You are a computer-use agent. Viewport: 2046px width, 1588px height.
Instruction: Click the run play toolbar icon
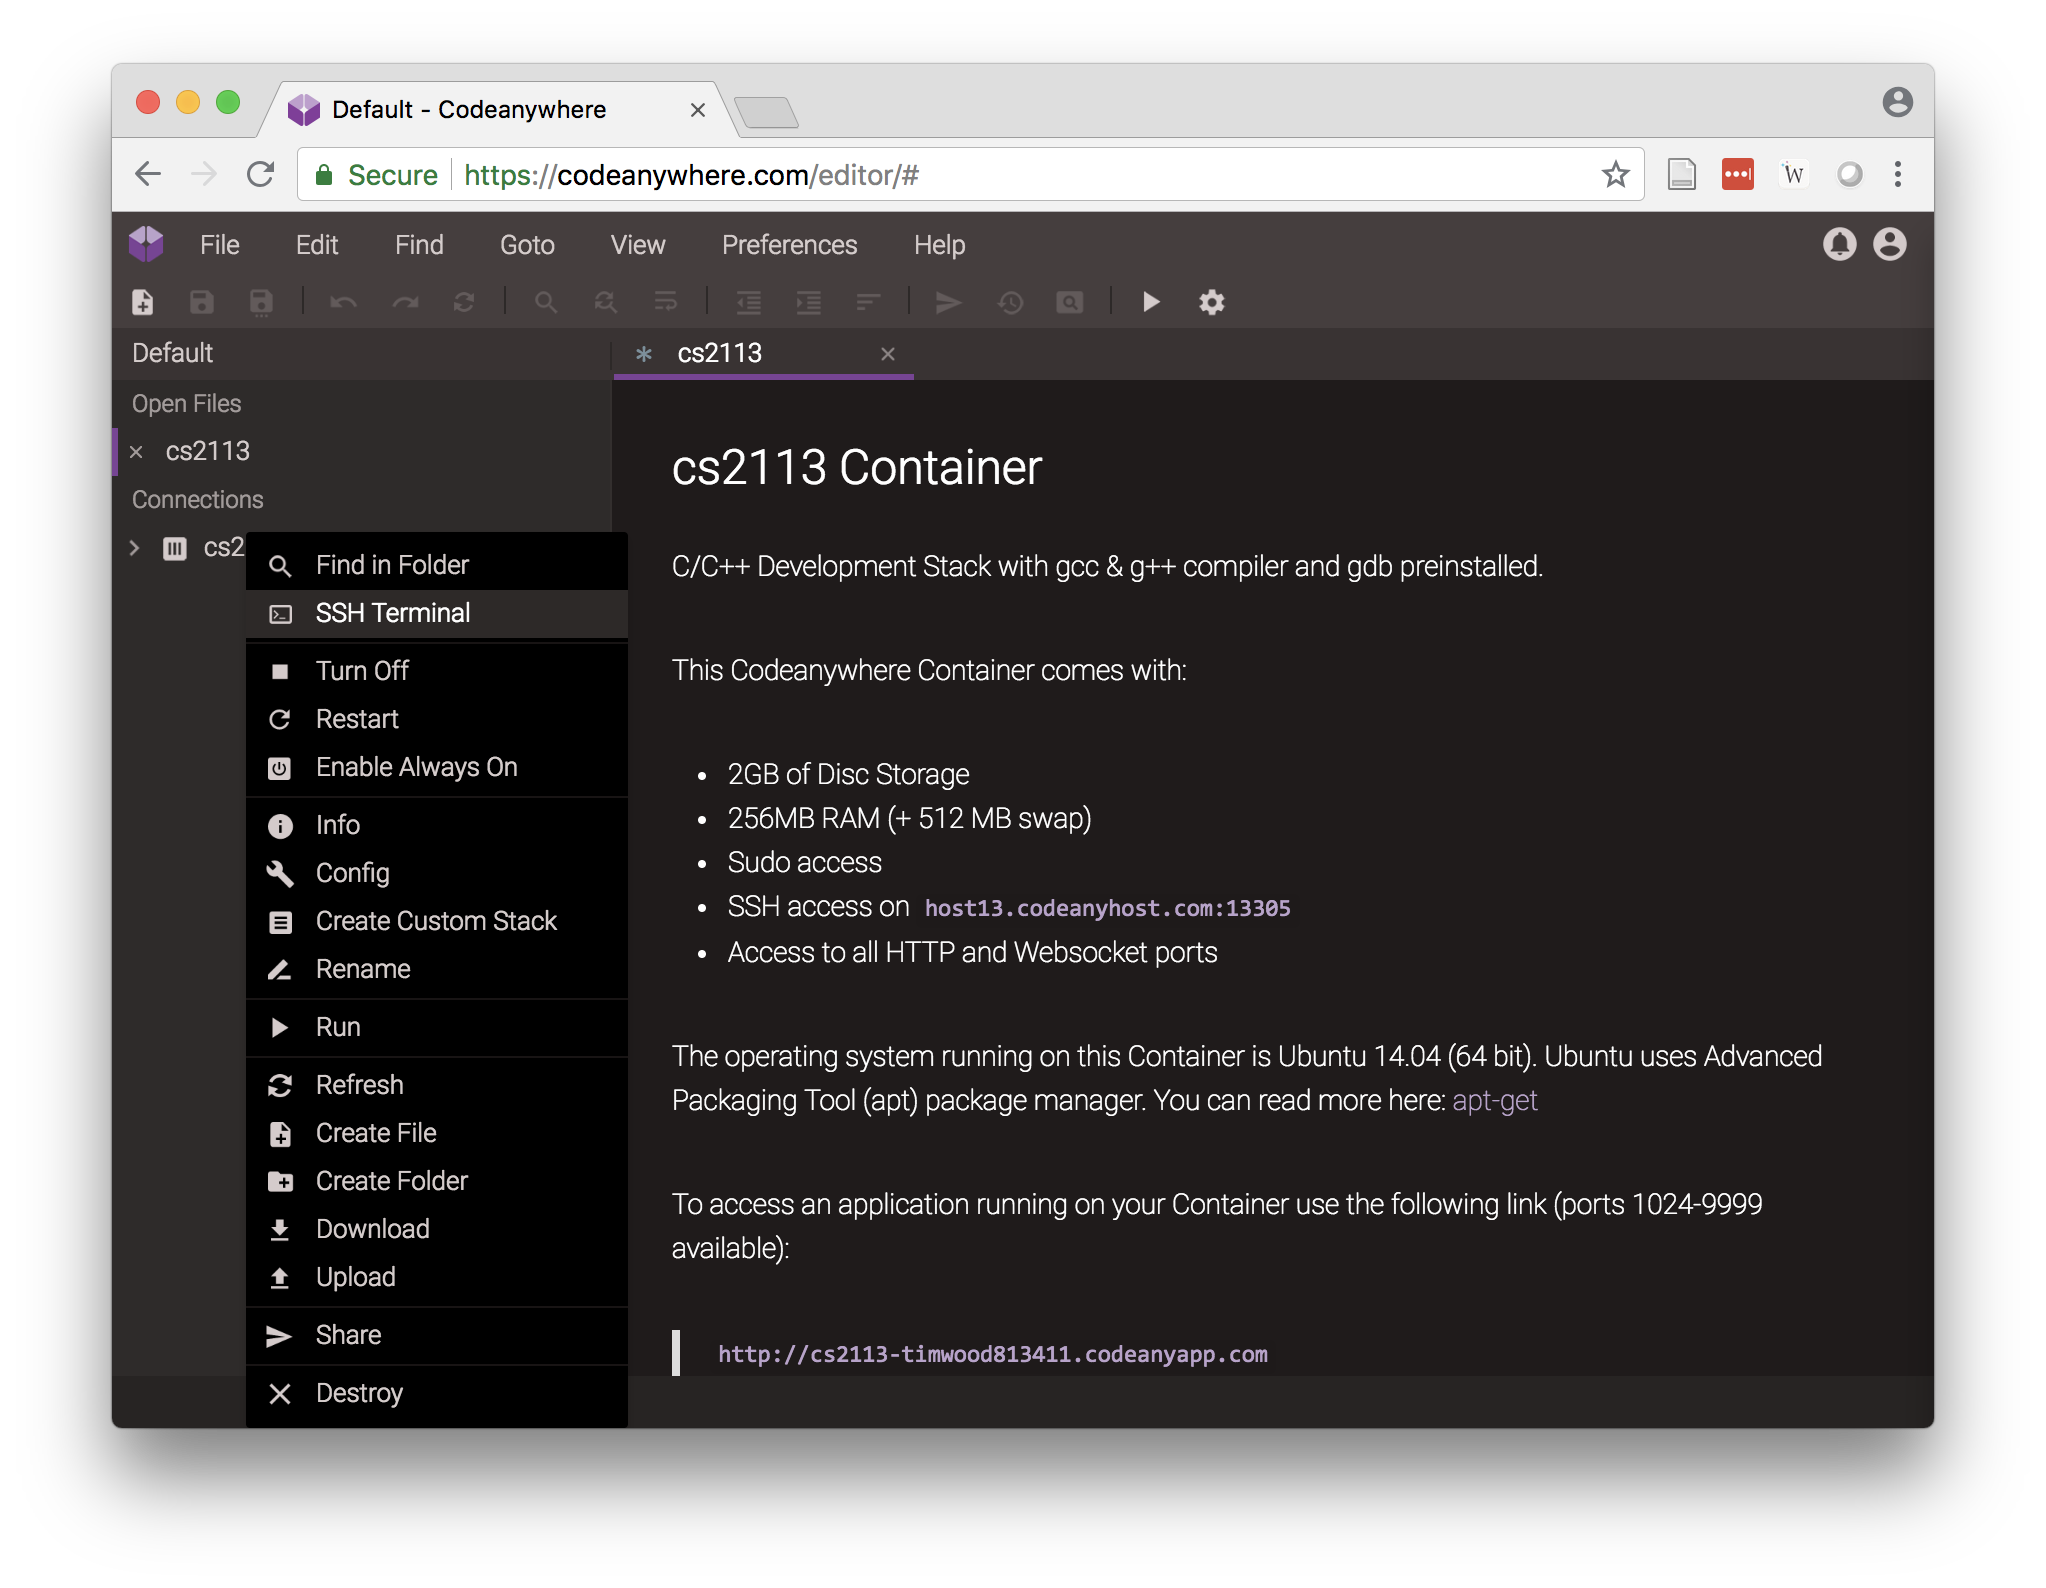pyautogui.click(x=1151, y=302)
